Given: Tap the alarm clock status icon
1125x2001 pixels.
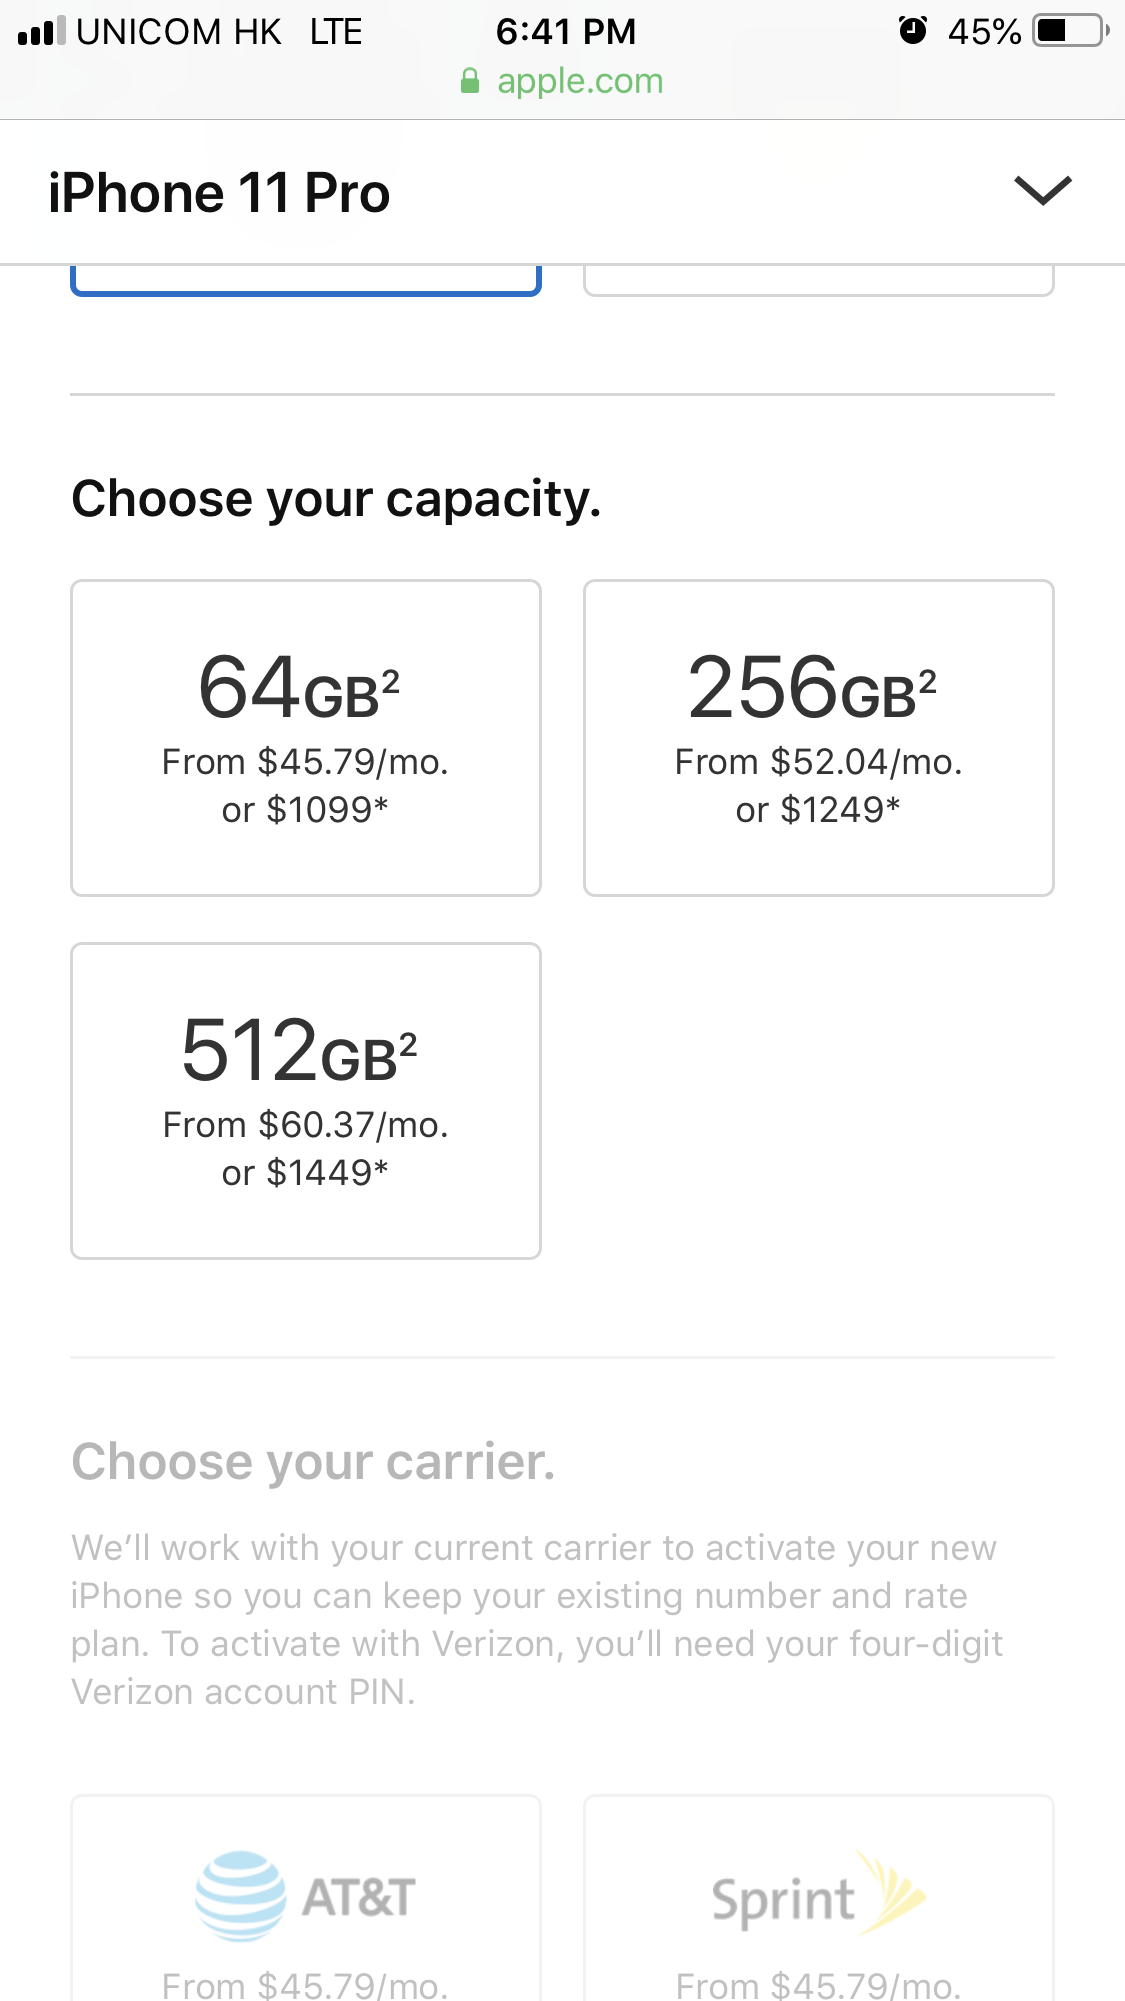Looking at the screenshot, I should pyautogui.click(x=912, y=31).
